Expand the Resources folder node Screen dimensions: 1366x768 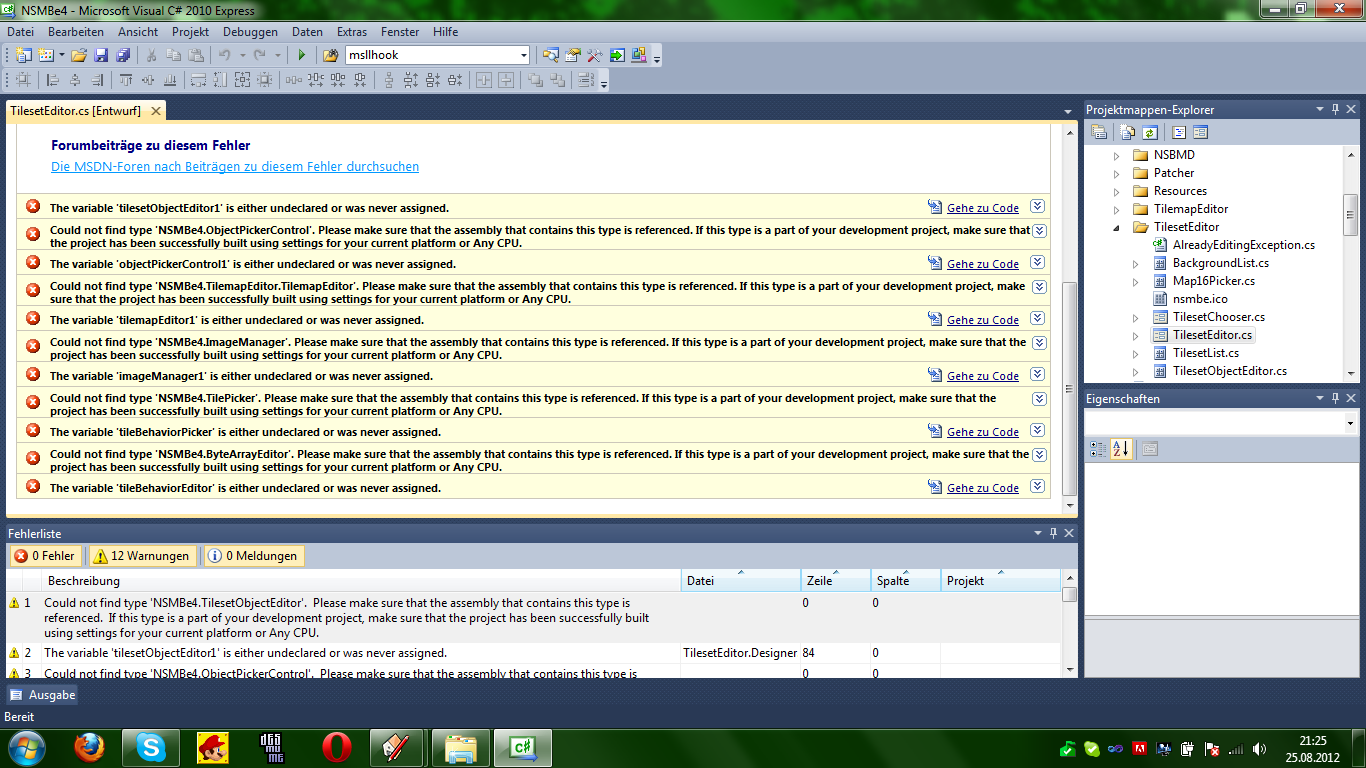(1117, 191)
